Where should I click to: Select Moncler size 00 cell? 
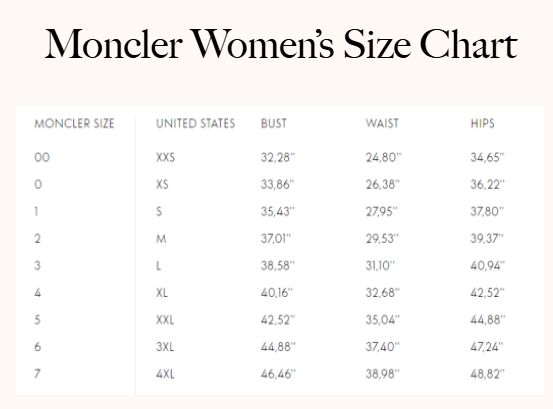pos(42,157)
